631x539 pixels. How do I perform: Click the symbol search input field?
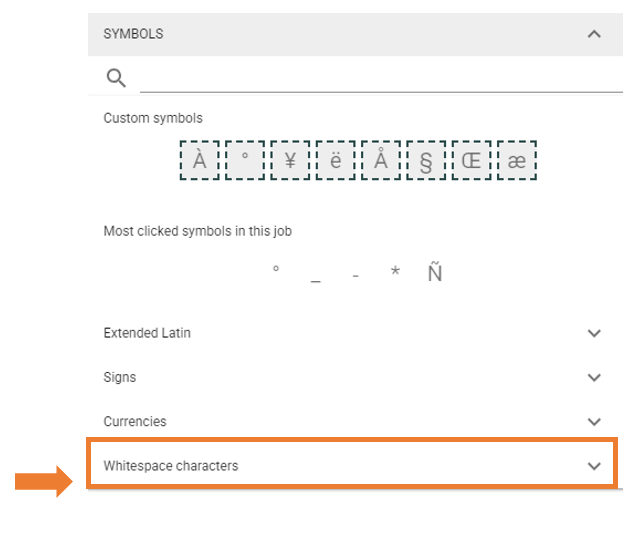click(380, 78)
